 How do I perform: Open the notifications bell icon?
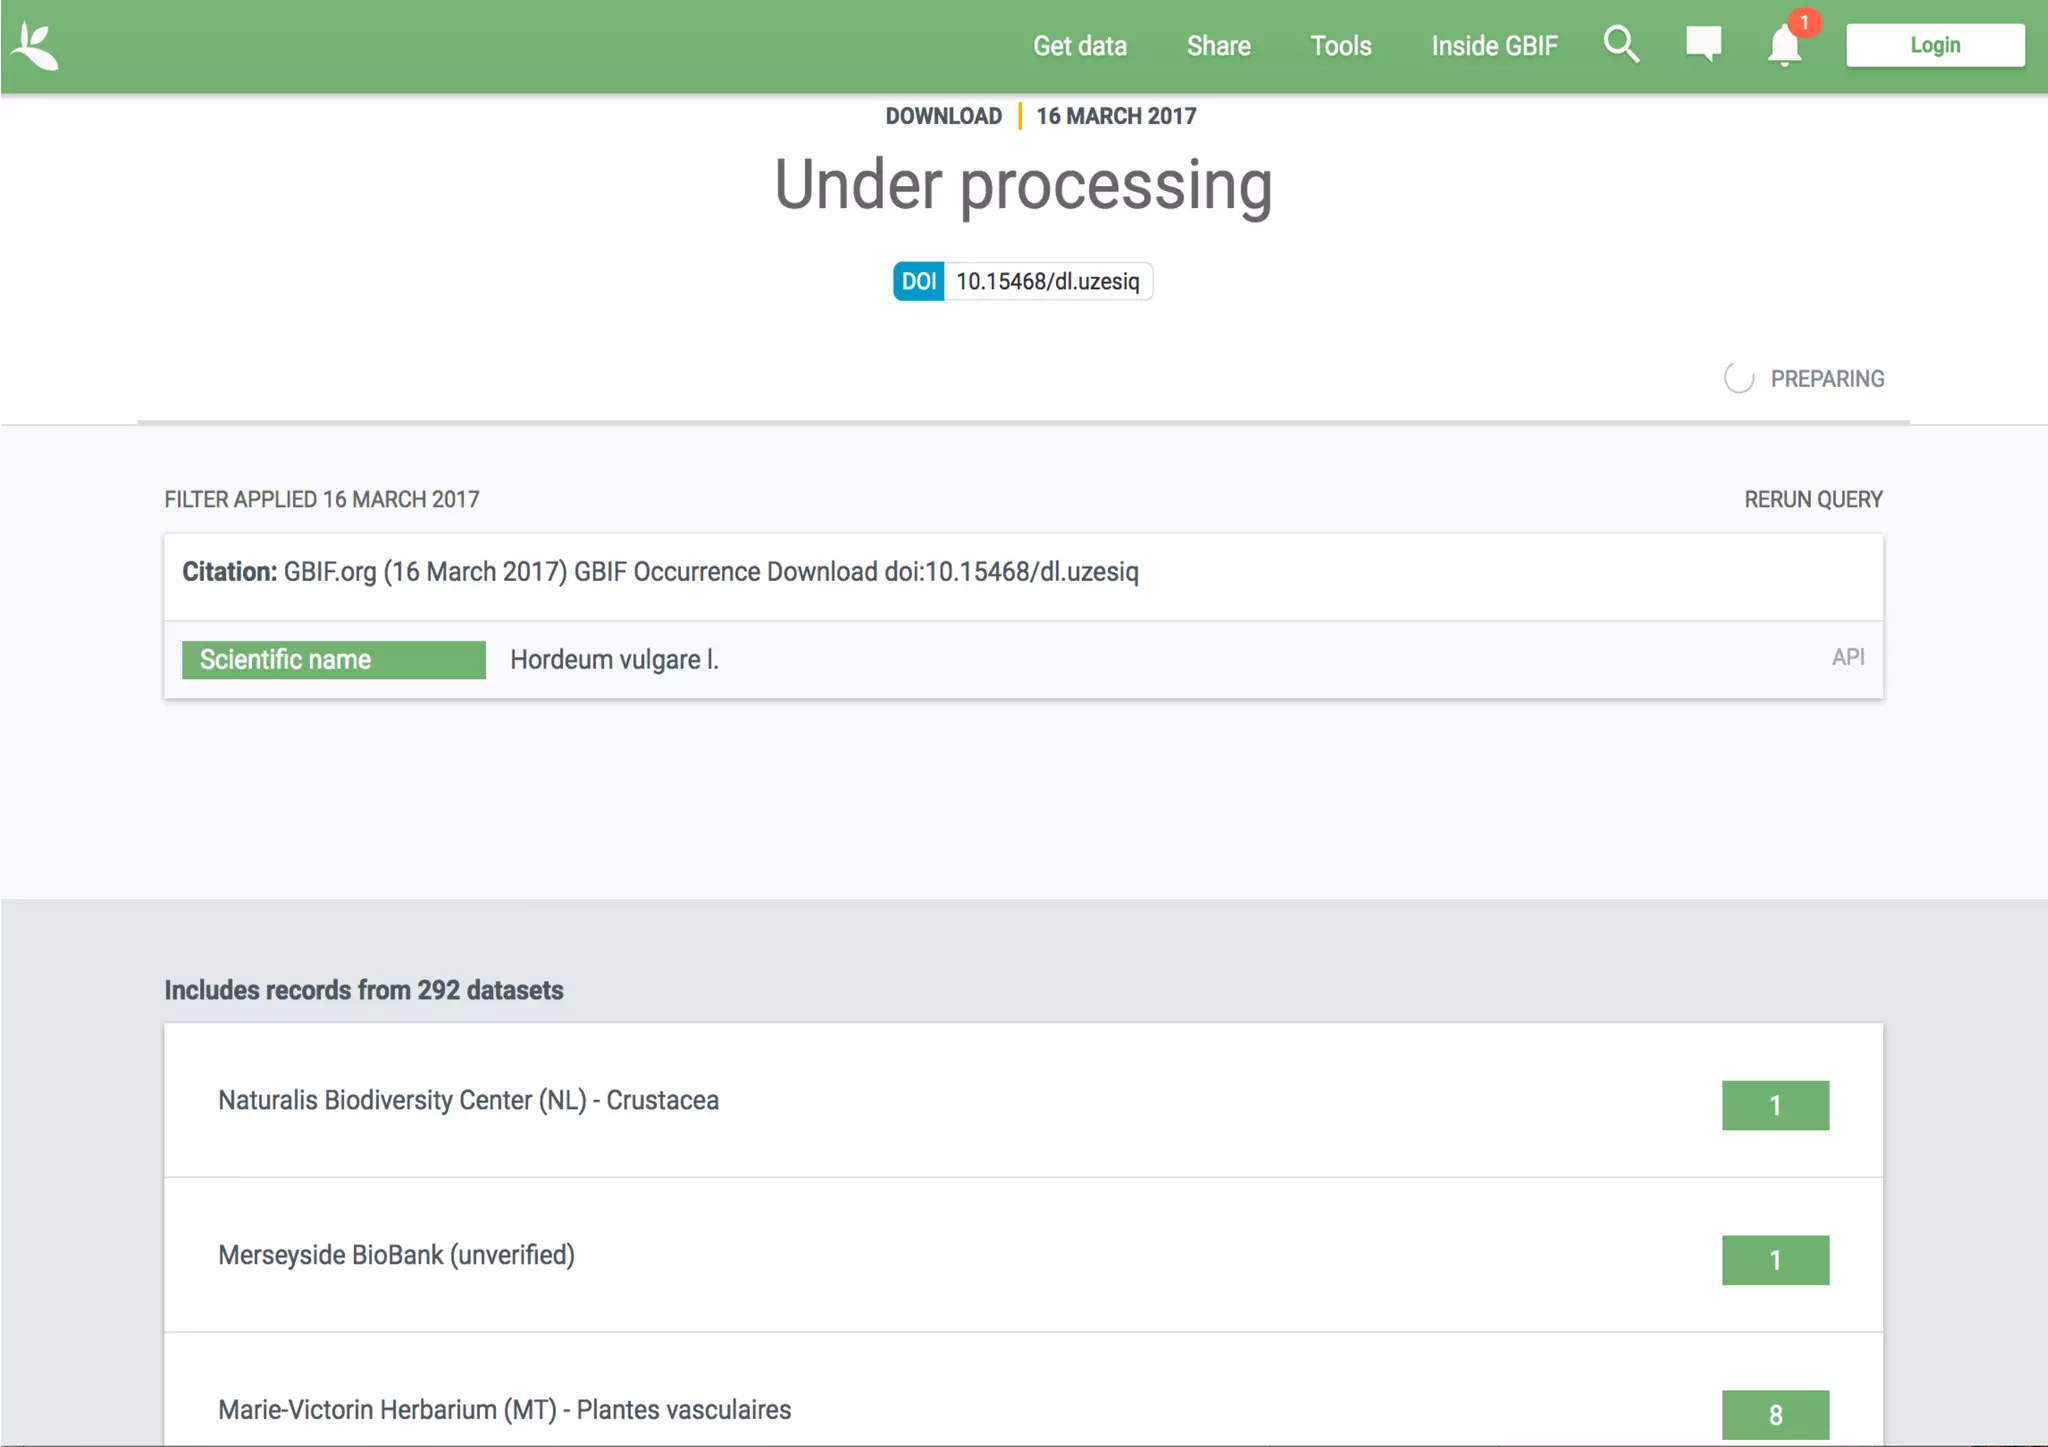pos(1783,48)
